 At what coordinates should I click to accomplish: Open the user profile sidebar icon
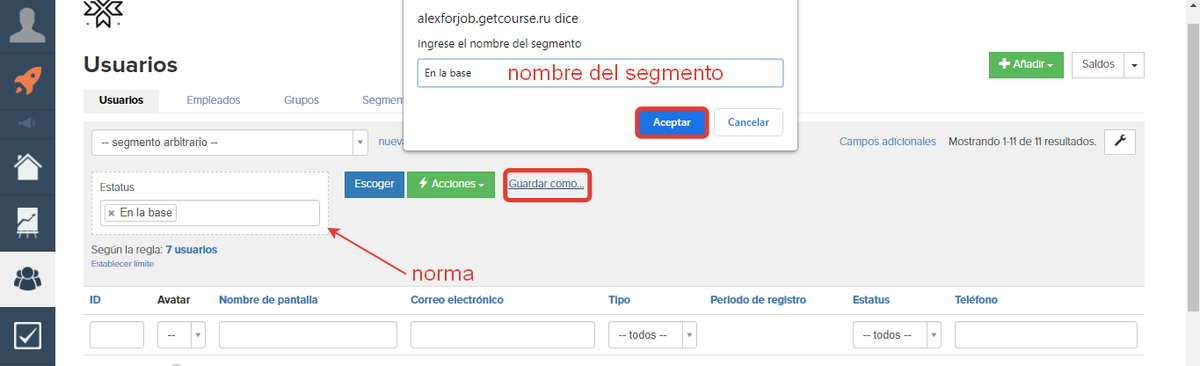pos(27,24)
